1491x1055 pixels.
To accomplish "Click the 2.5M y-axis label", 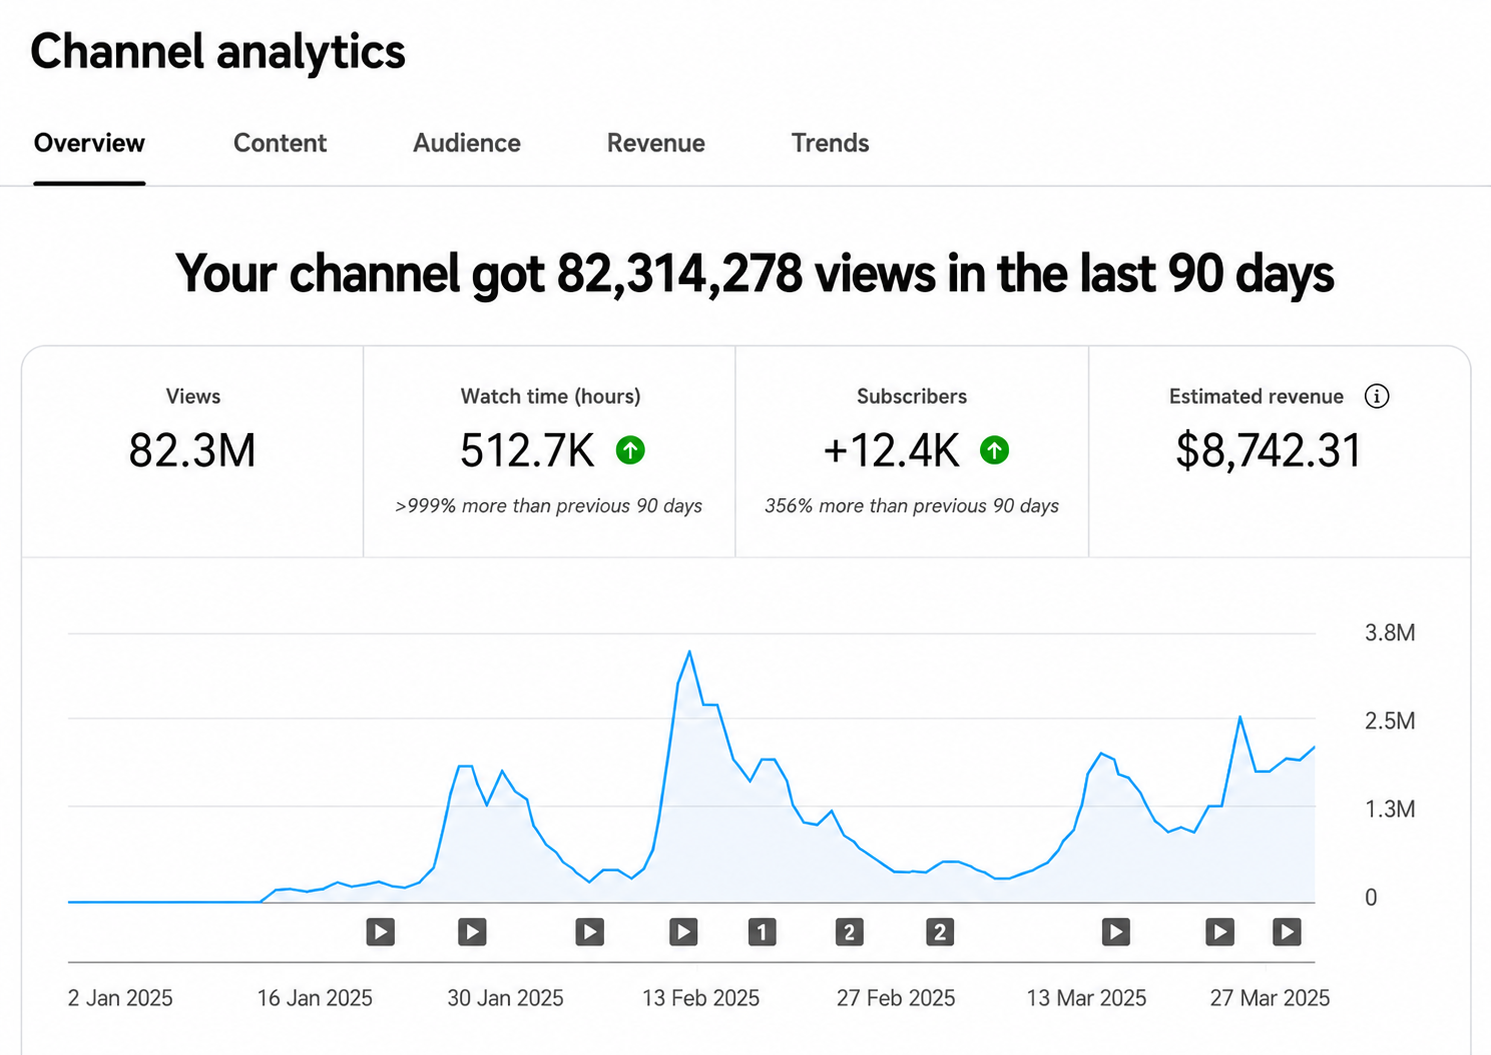I will 1390,721.
